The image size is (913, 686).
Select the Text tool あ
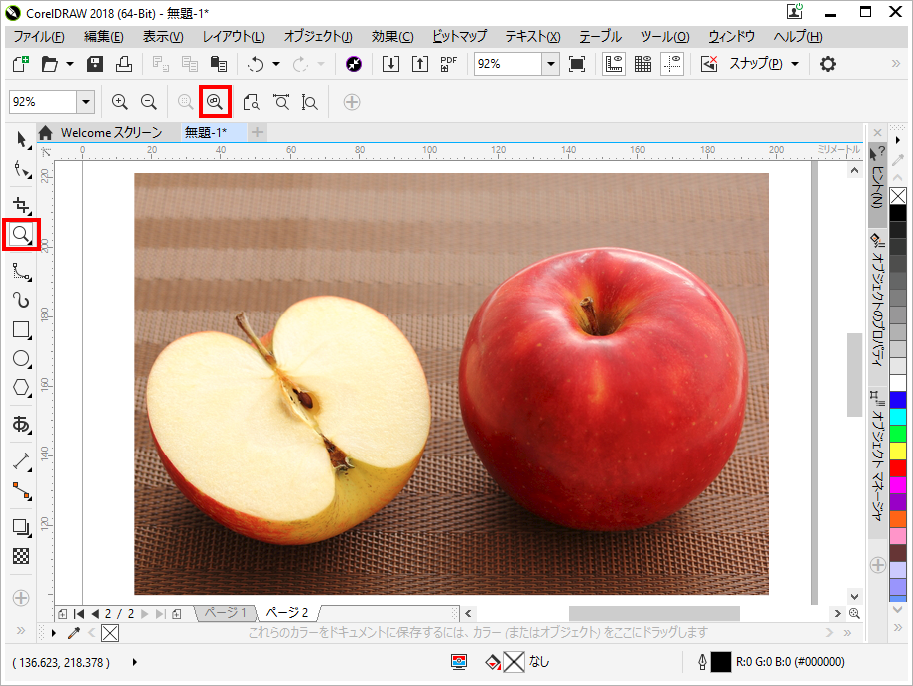tap(22, 424)
